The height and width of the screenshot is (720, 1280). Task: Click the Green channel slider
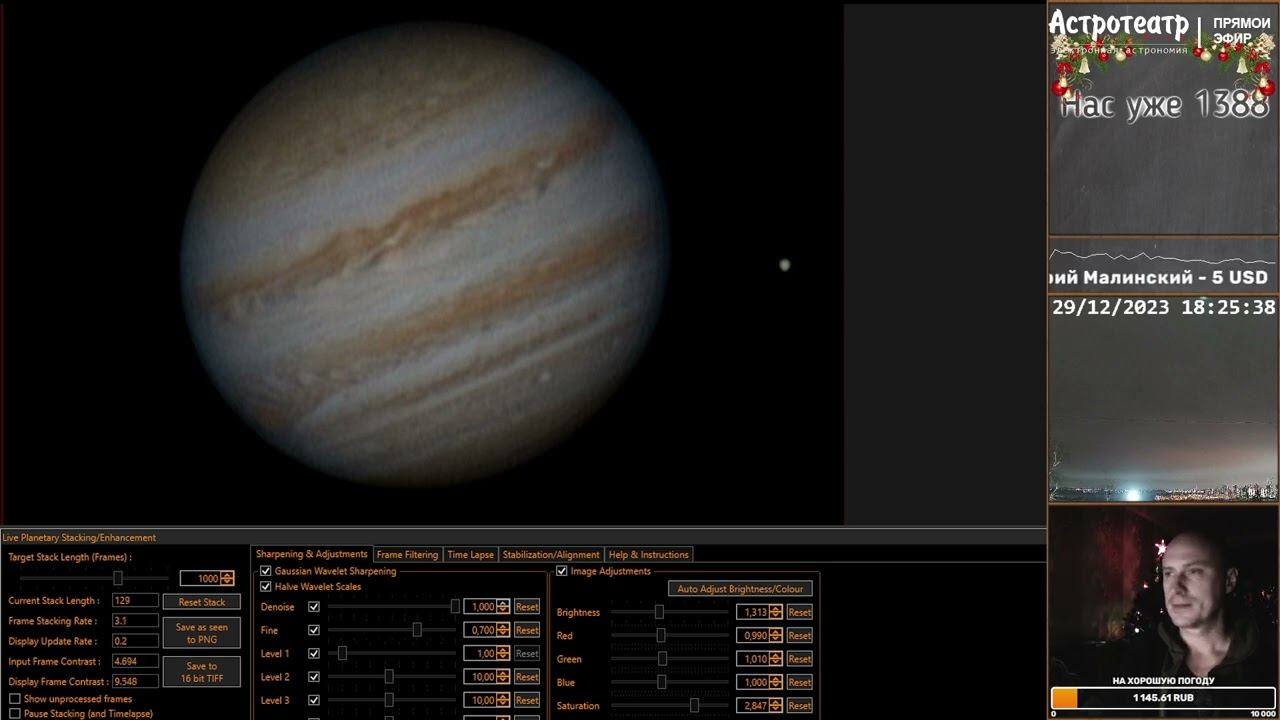pyautogui.click(x=670, y=659)
